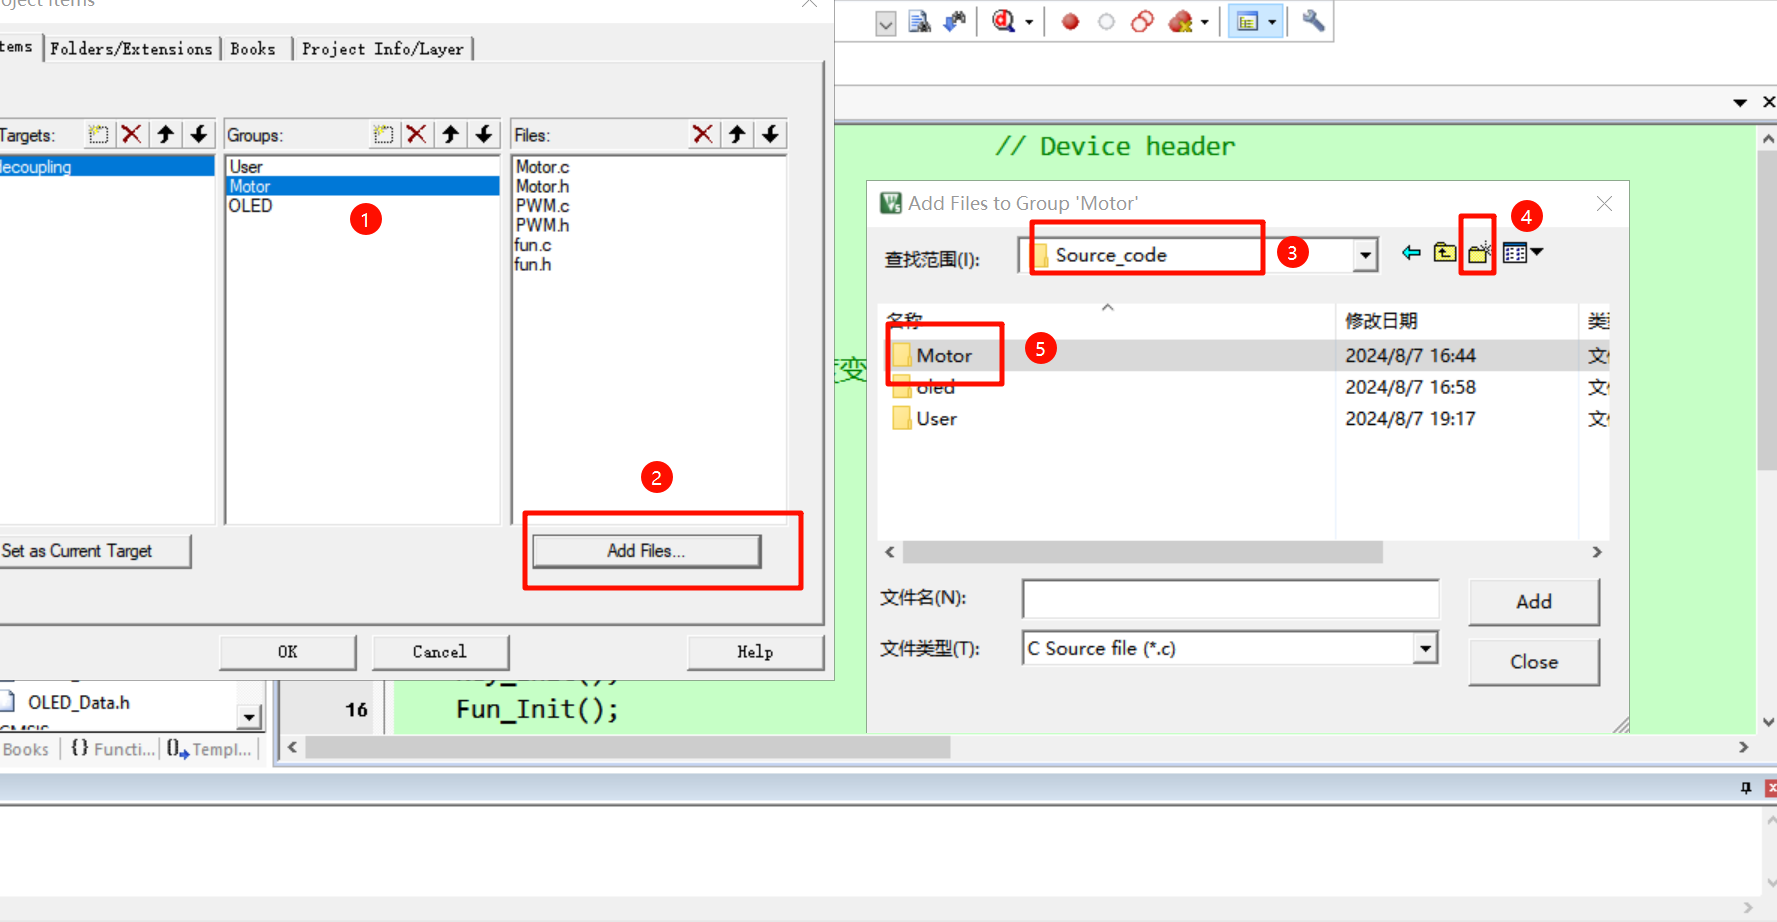This screenshot has width=1777, height=922.
Task: Click the Add button in file dialog
Action: click(1534, 602)
